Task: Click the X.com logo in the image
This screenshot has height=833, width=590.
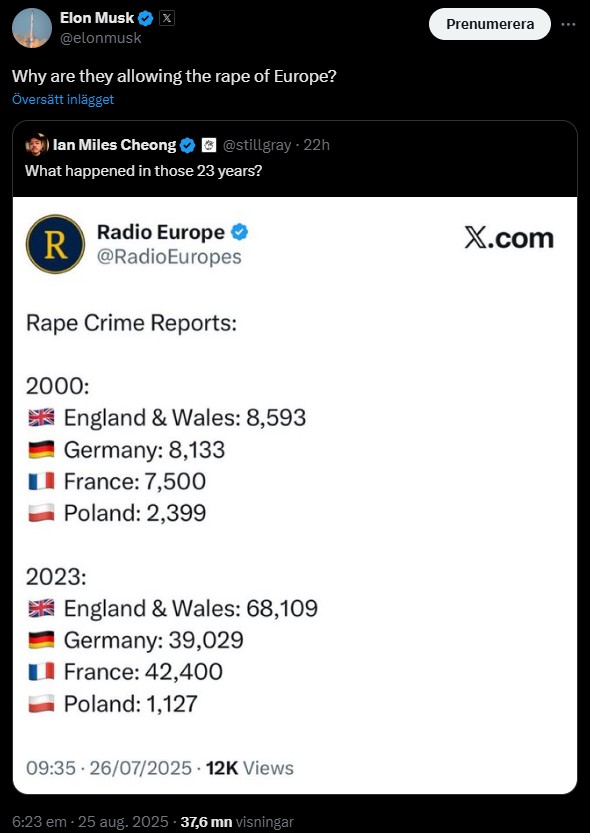Action: (509, 239)
